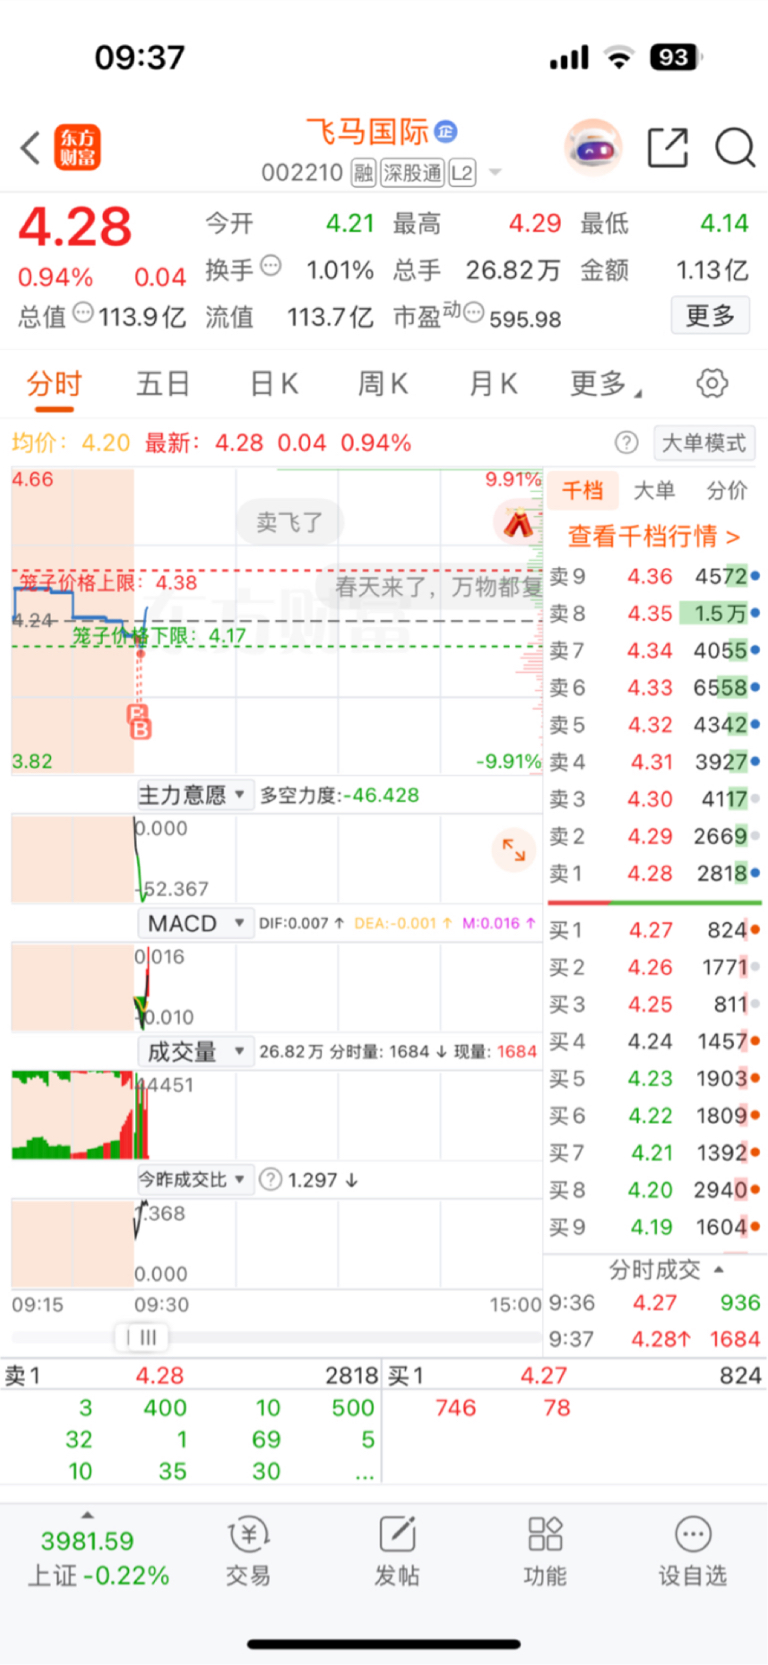This screenshot has height=1665, width=768.
Task: Open the 功能 functions icon
Action: [x=545, y=1551]
